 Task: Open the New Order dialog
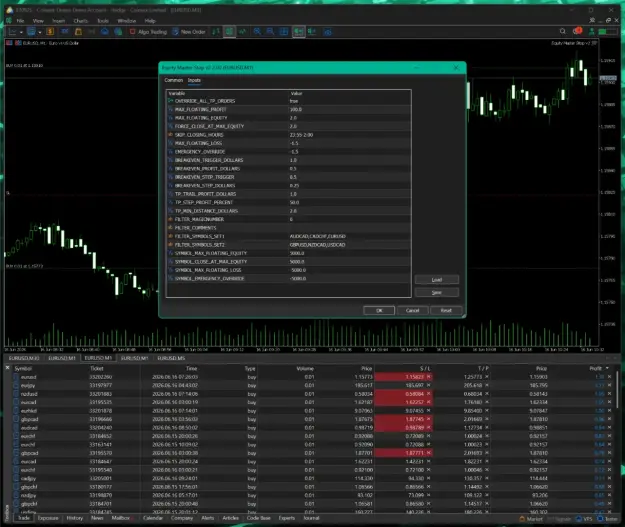click(x=189, y=31)
